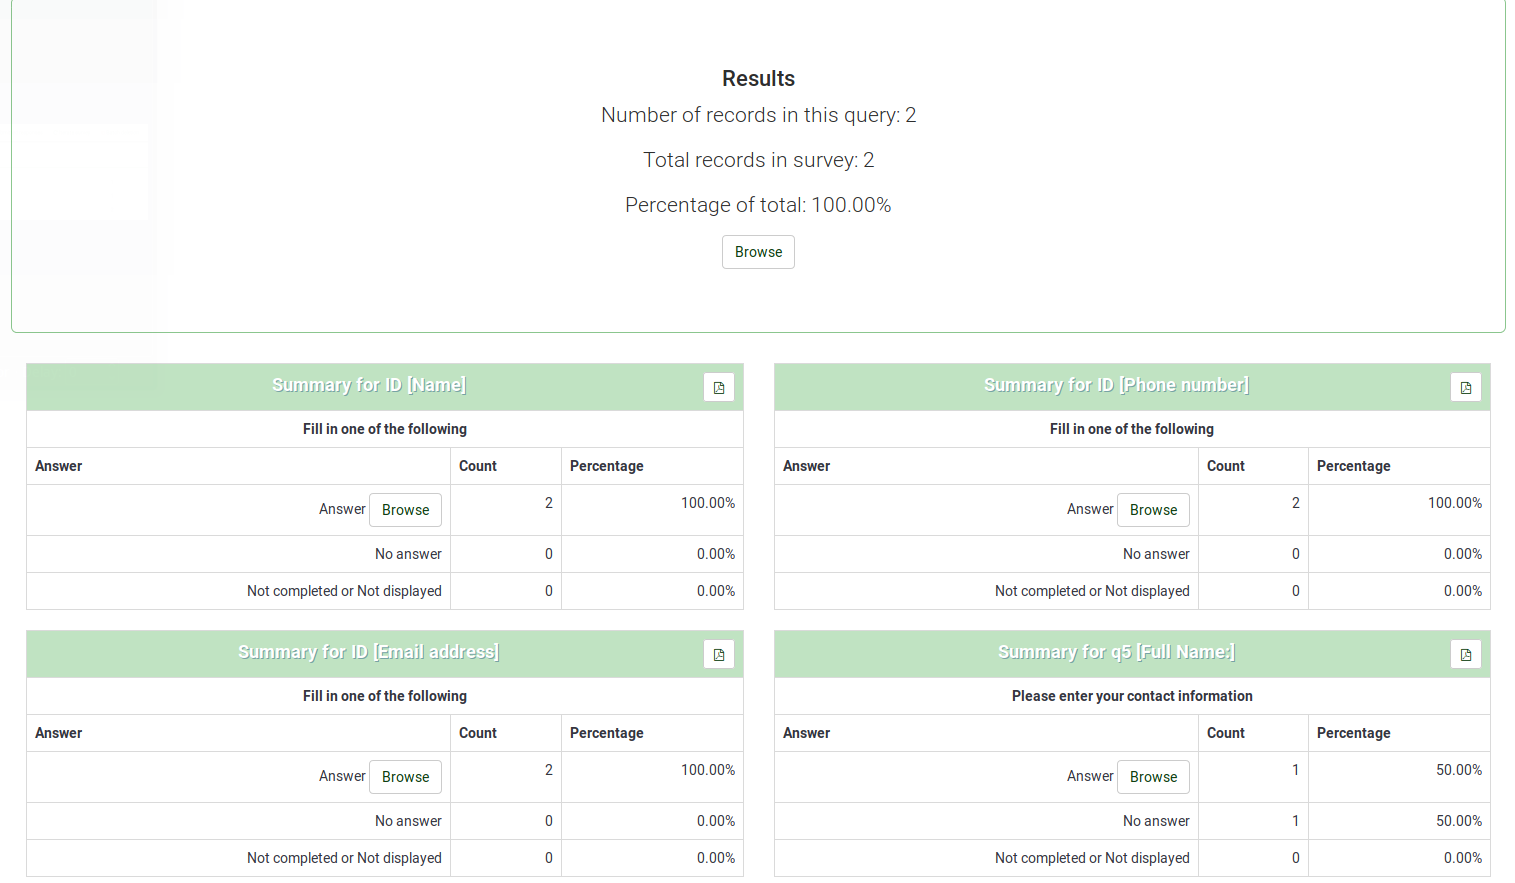
Task: Browse answers in the Phone number summary
Action: click(x=1153, y=510)
